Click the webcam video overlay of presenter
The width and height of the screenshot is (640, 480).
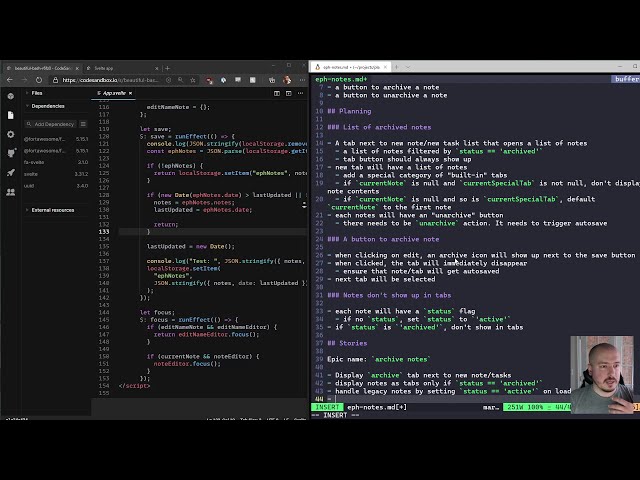pyautogui.click(x=602, y=375)
